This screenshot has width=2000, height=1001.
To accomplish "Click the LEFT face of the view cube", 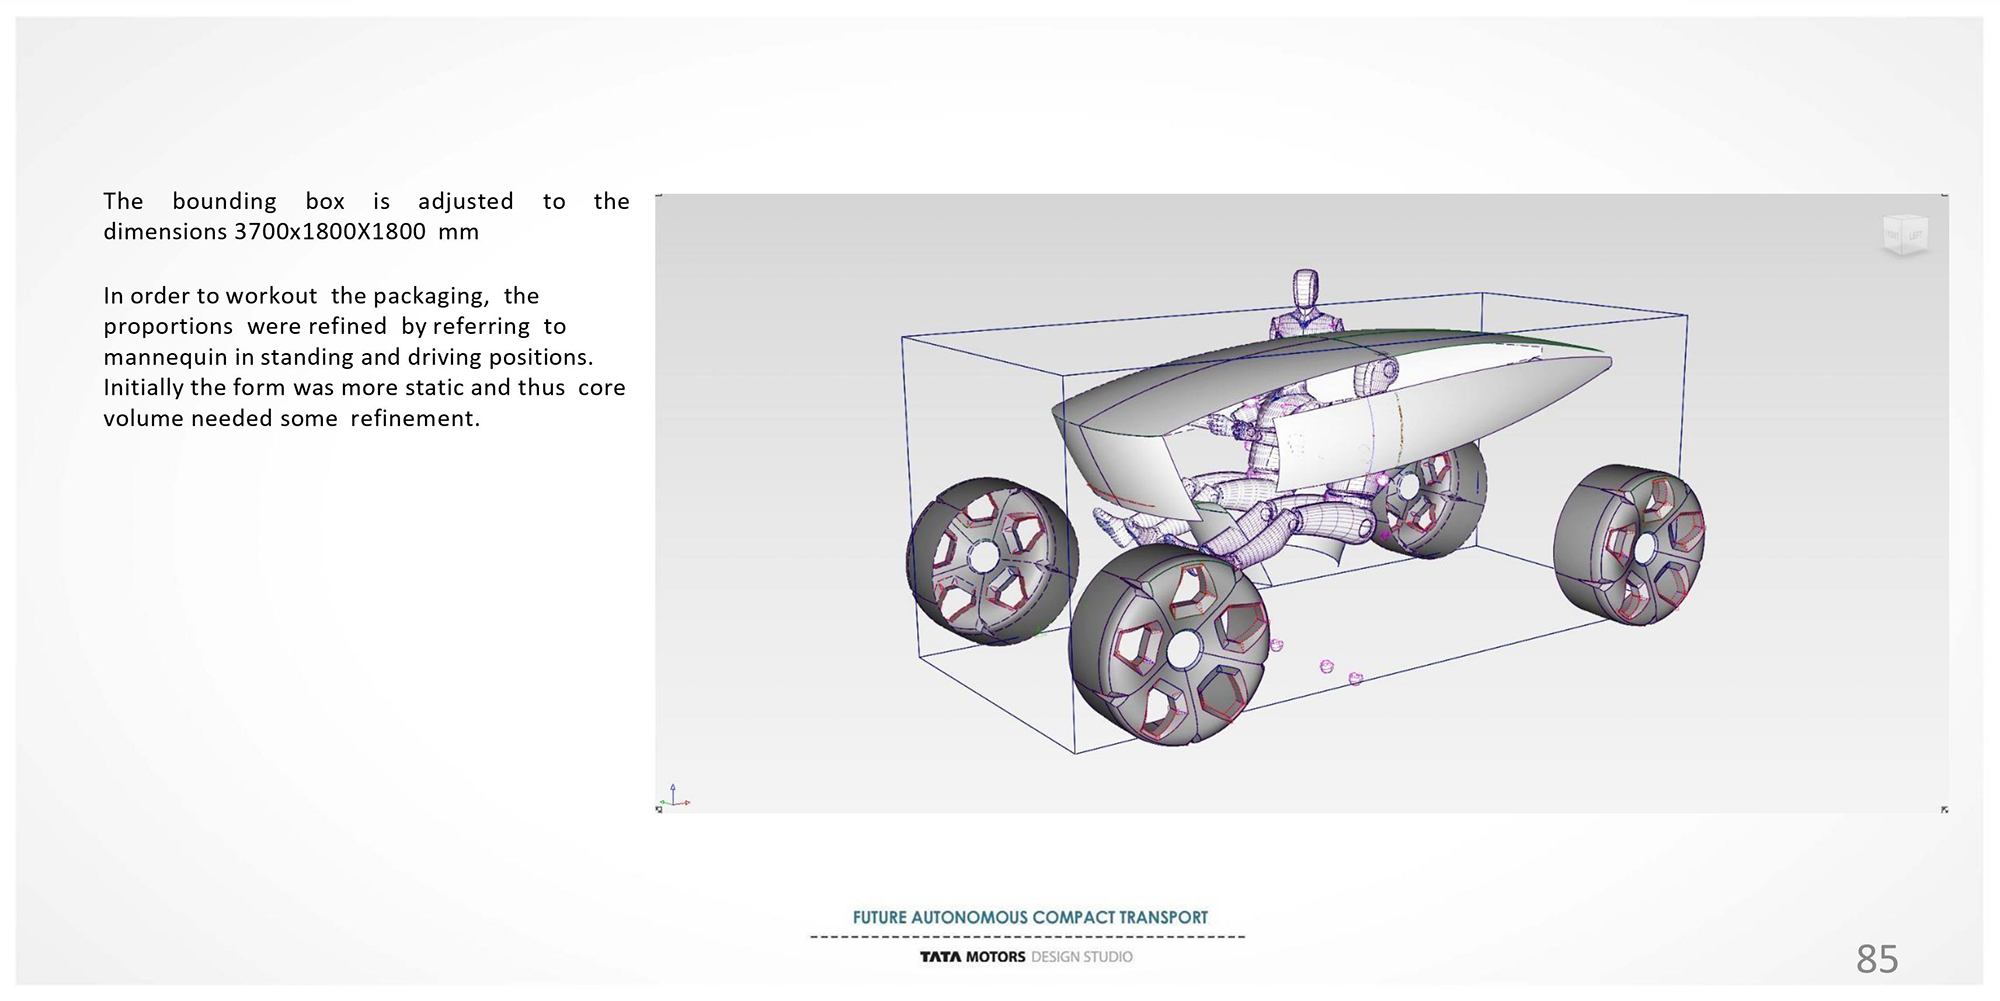I will [1915, 236].
